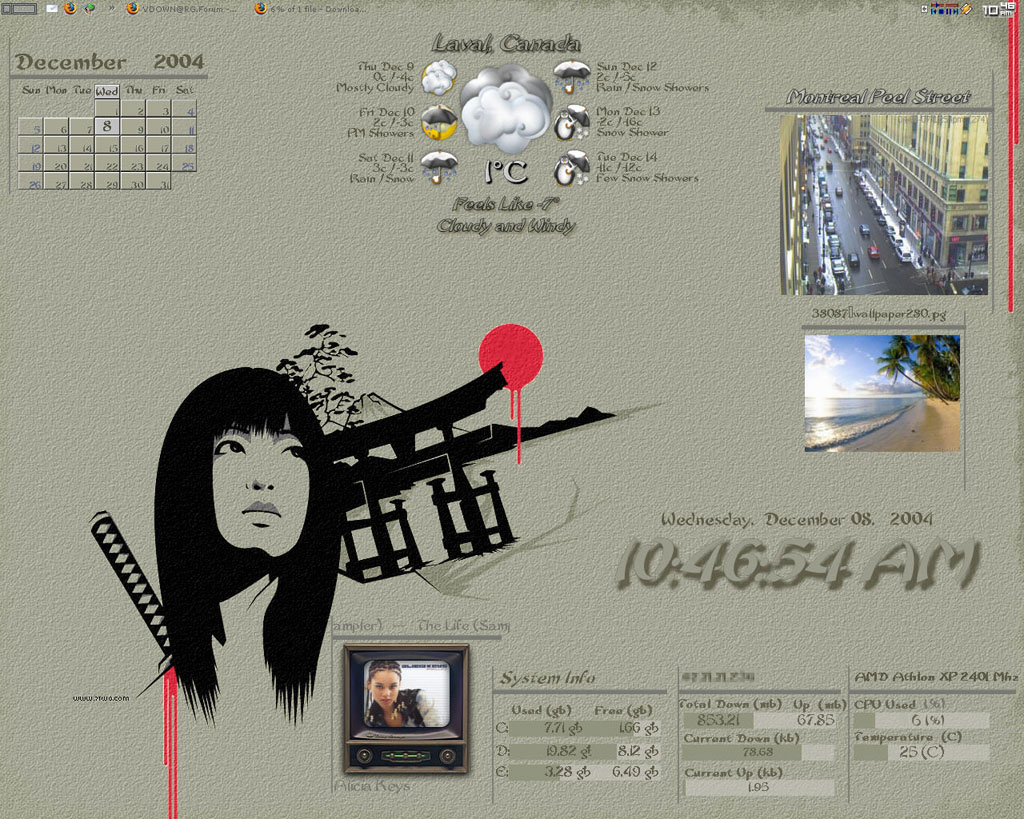
Task: Click the right knob on the TV player
Action: point(447,756)
